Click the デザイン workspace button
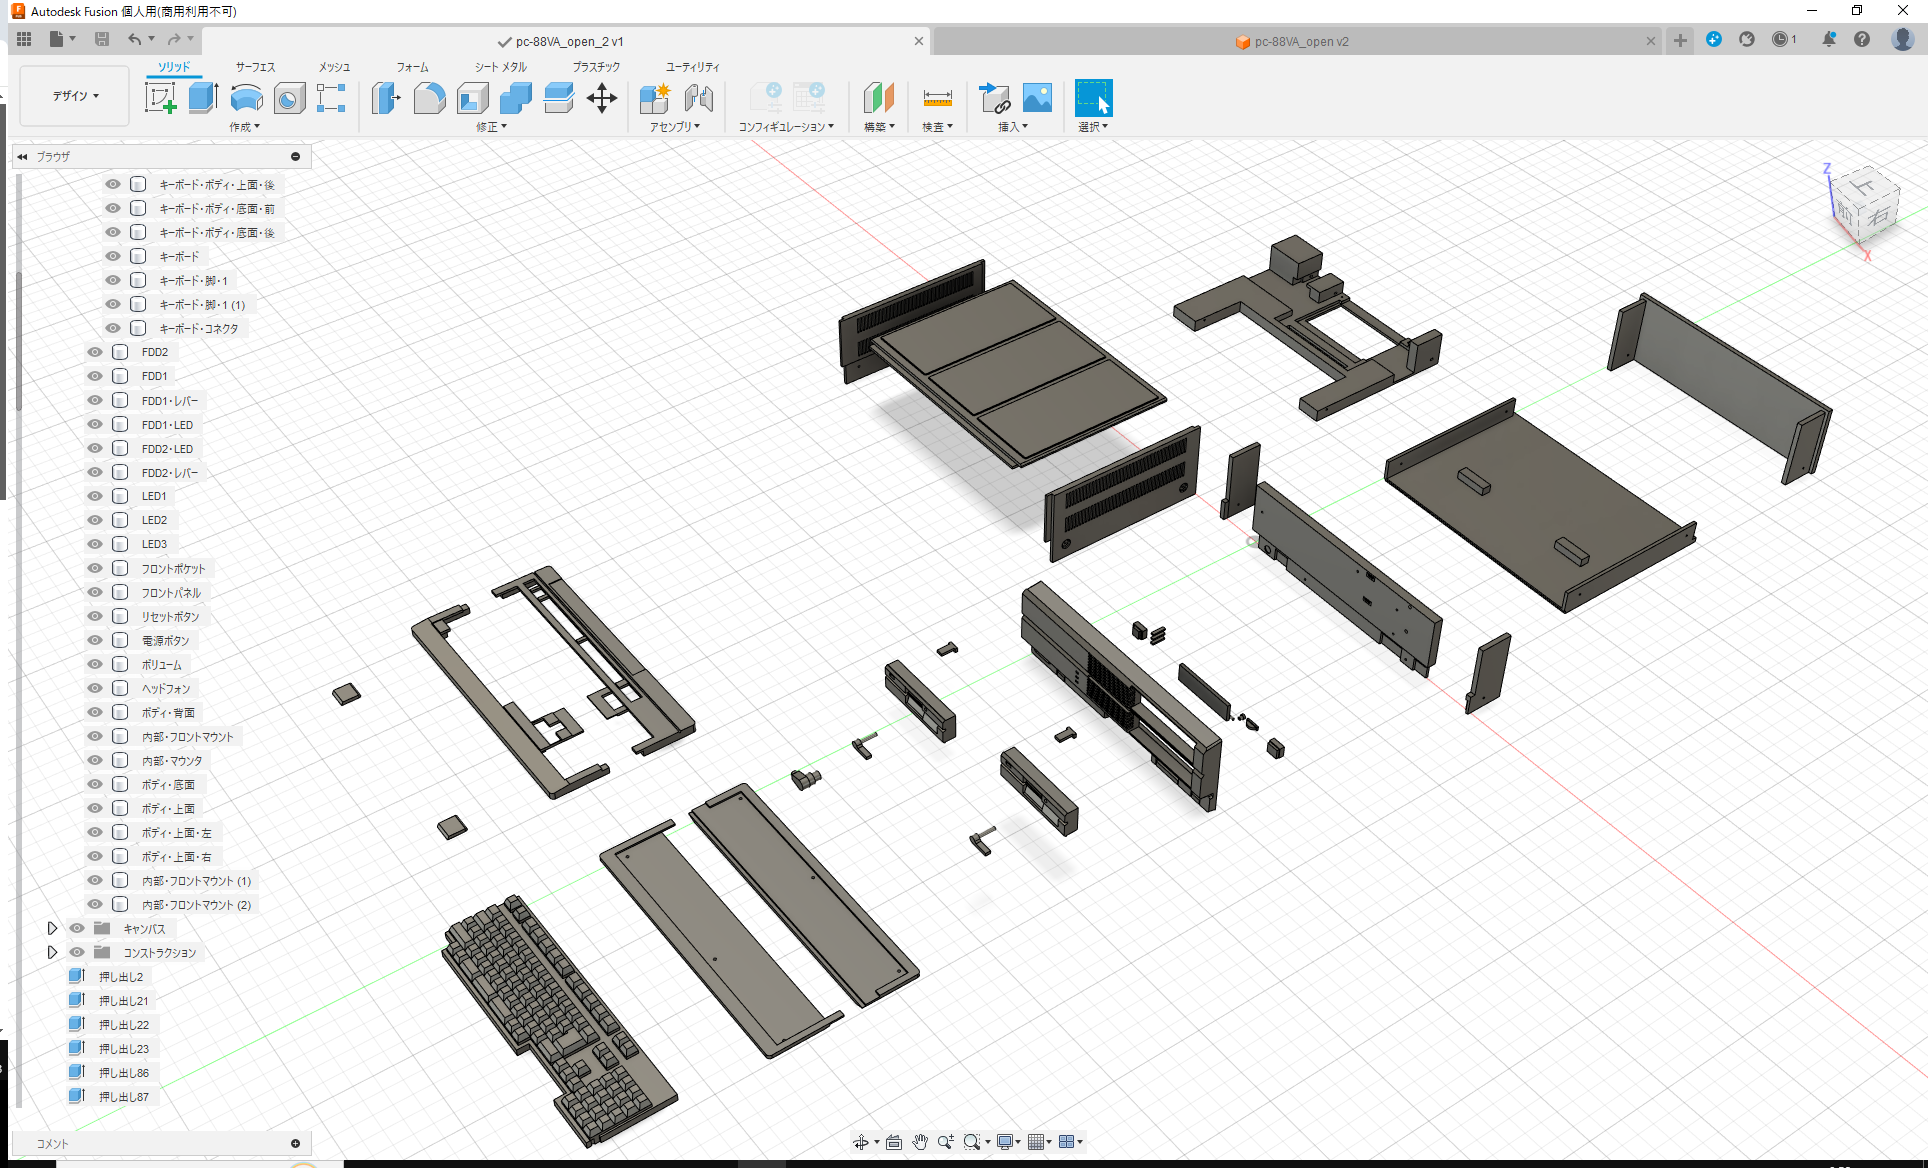This screenshot has width=1928, height=1168. point(72,96)
